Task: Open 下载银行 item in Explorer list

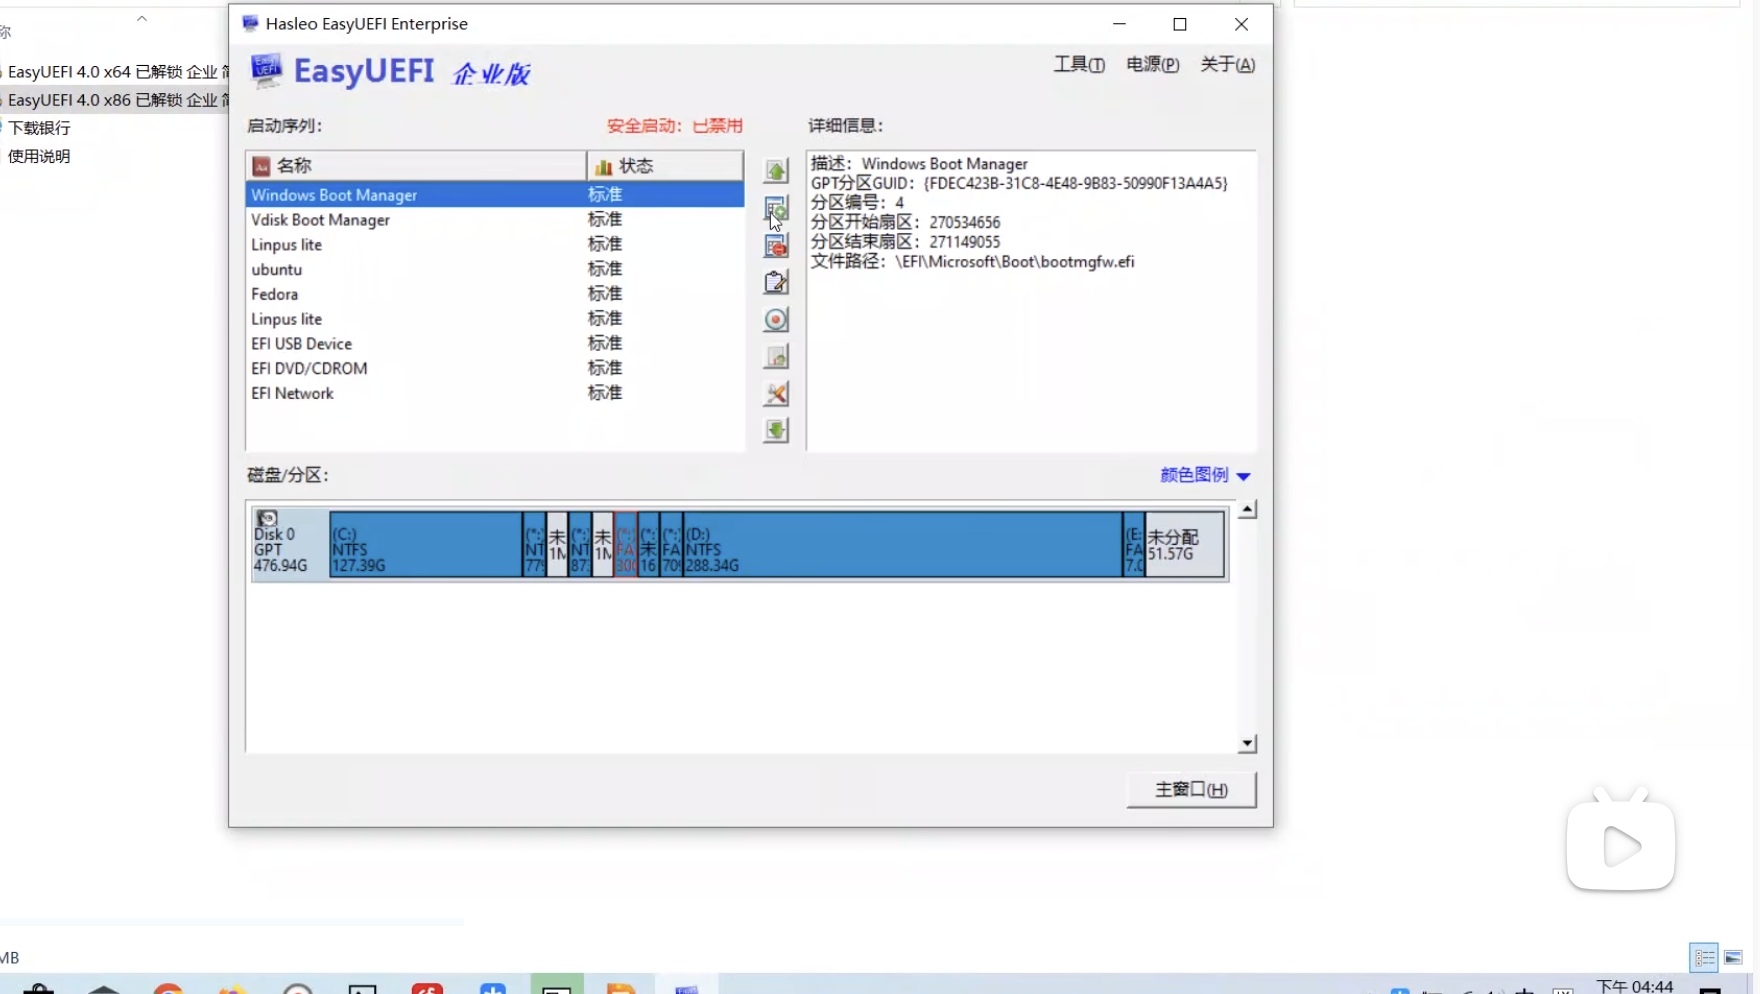Action: pyautogui.click(x=39, y=128)
